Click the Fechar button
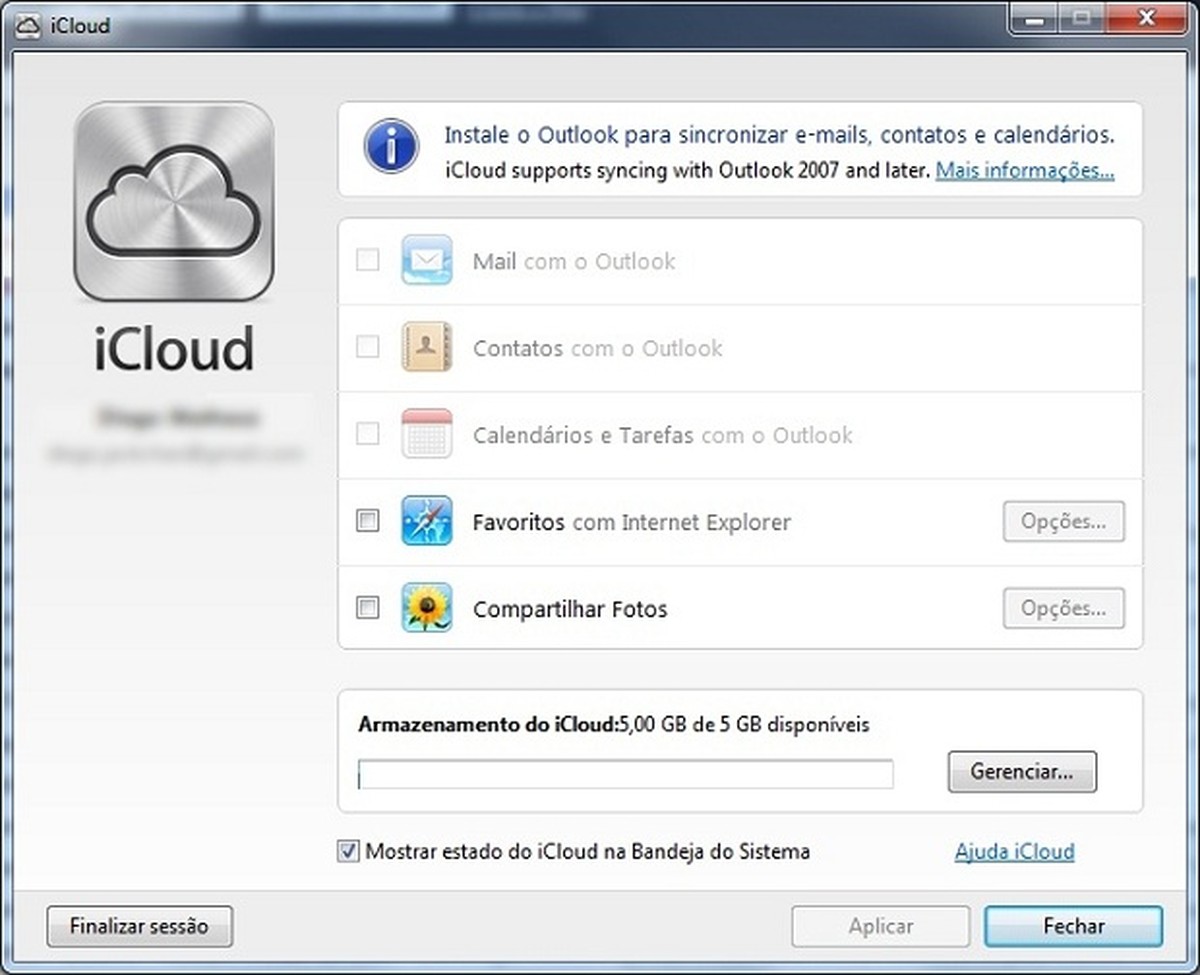This screenshot has width=1200, height=975. click(x=1074, y=927)
